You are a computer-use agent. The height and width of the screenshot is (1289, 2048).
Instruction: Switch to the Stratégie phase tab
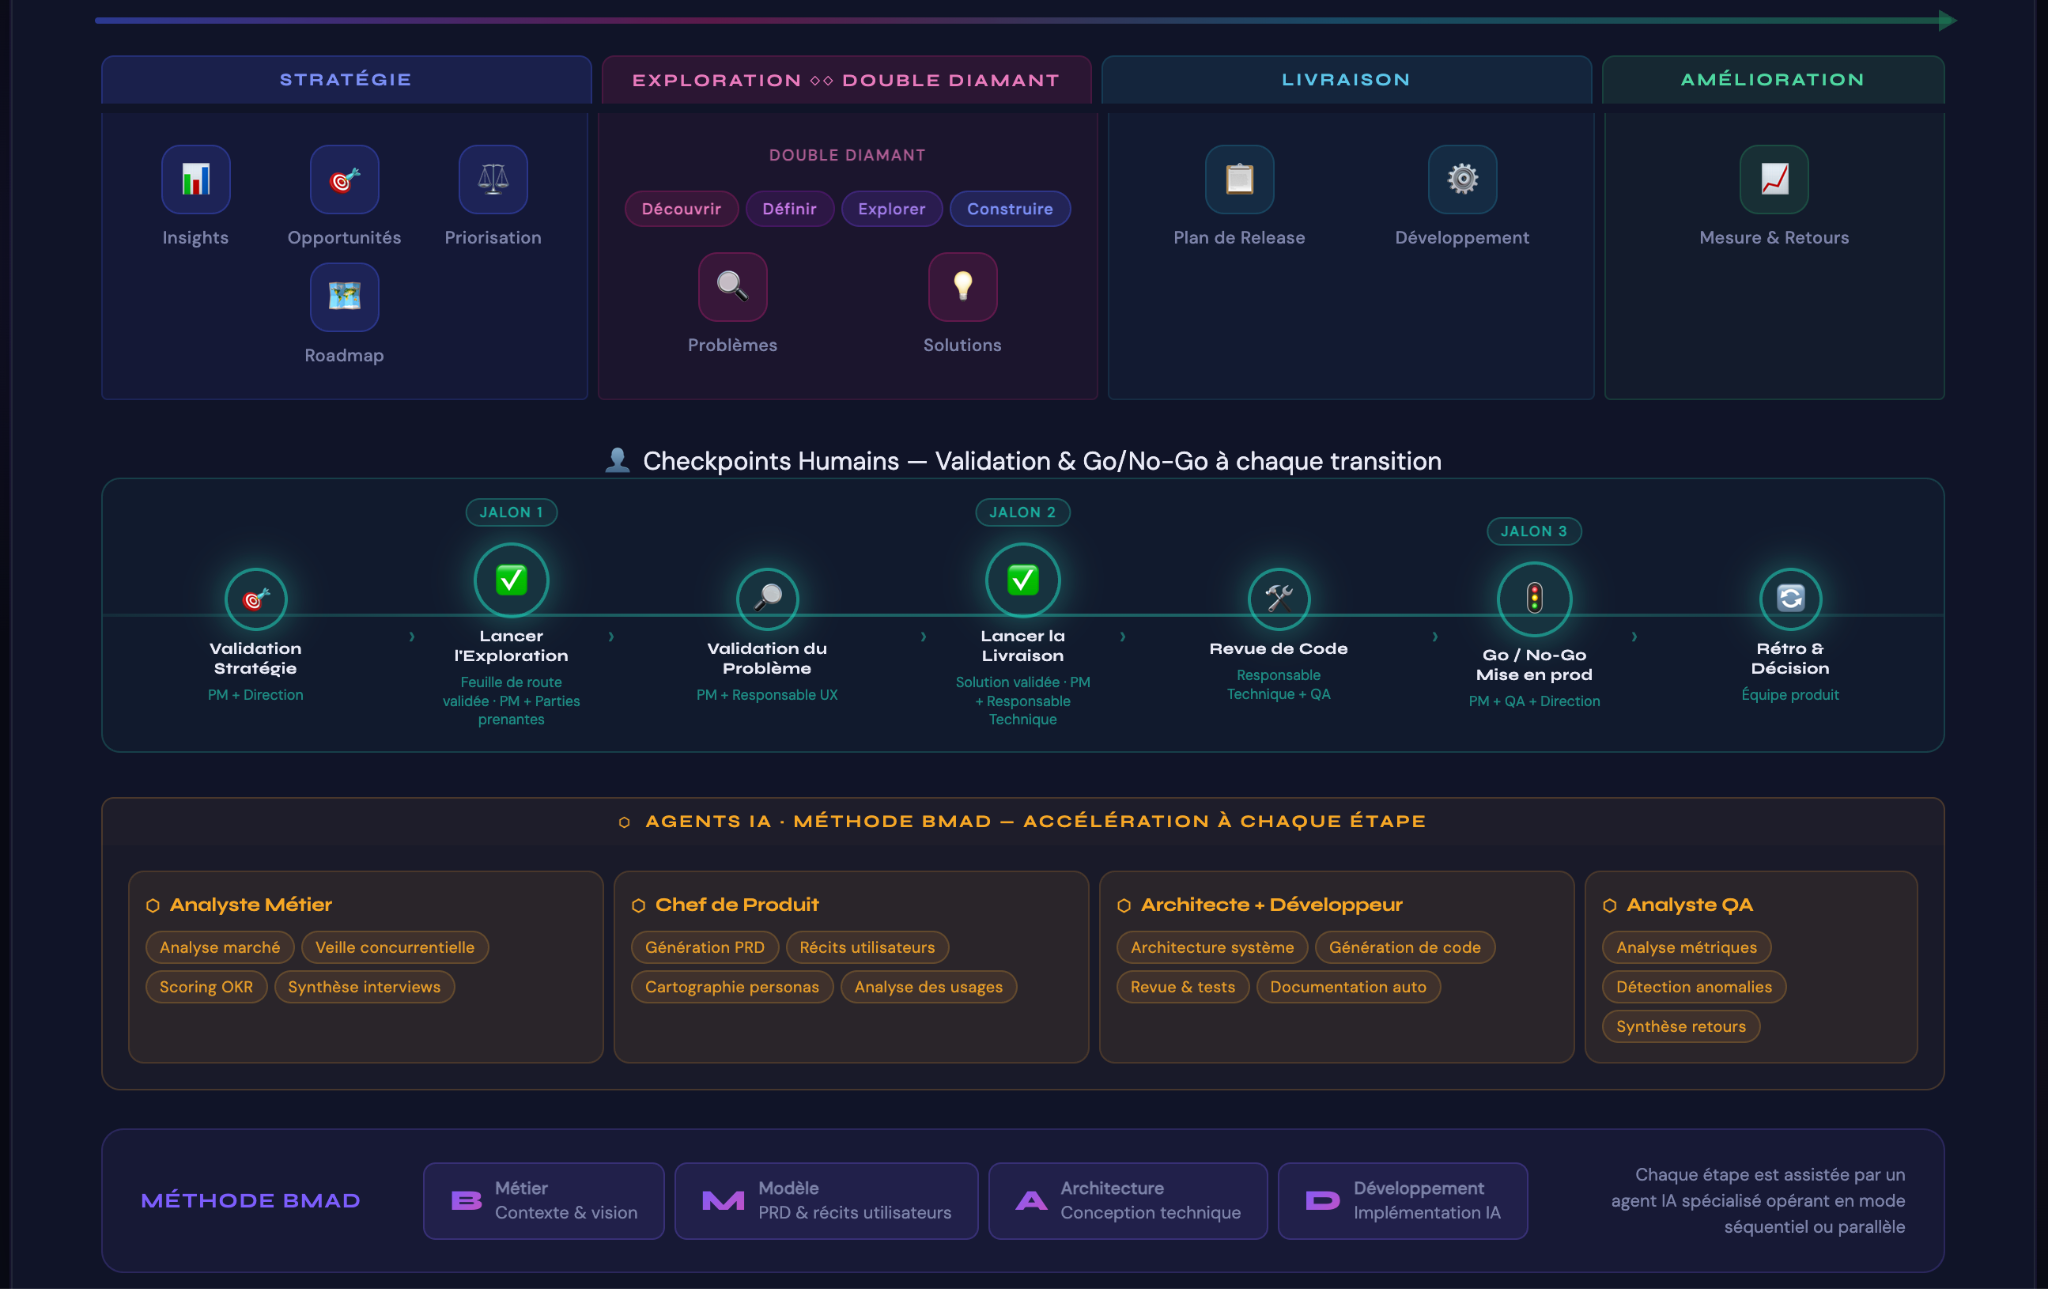click(346, 80)
